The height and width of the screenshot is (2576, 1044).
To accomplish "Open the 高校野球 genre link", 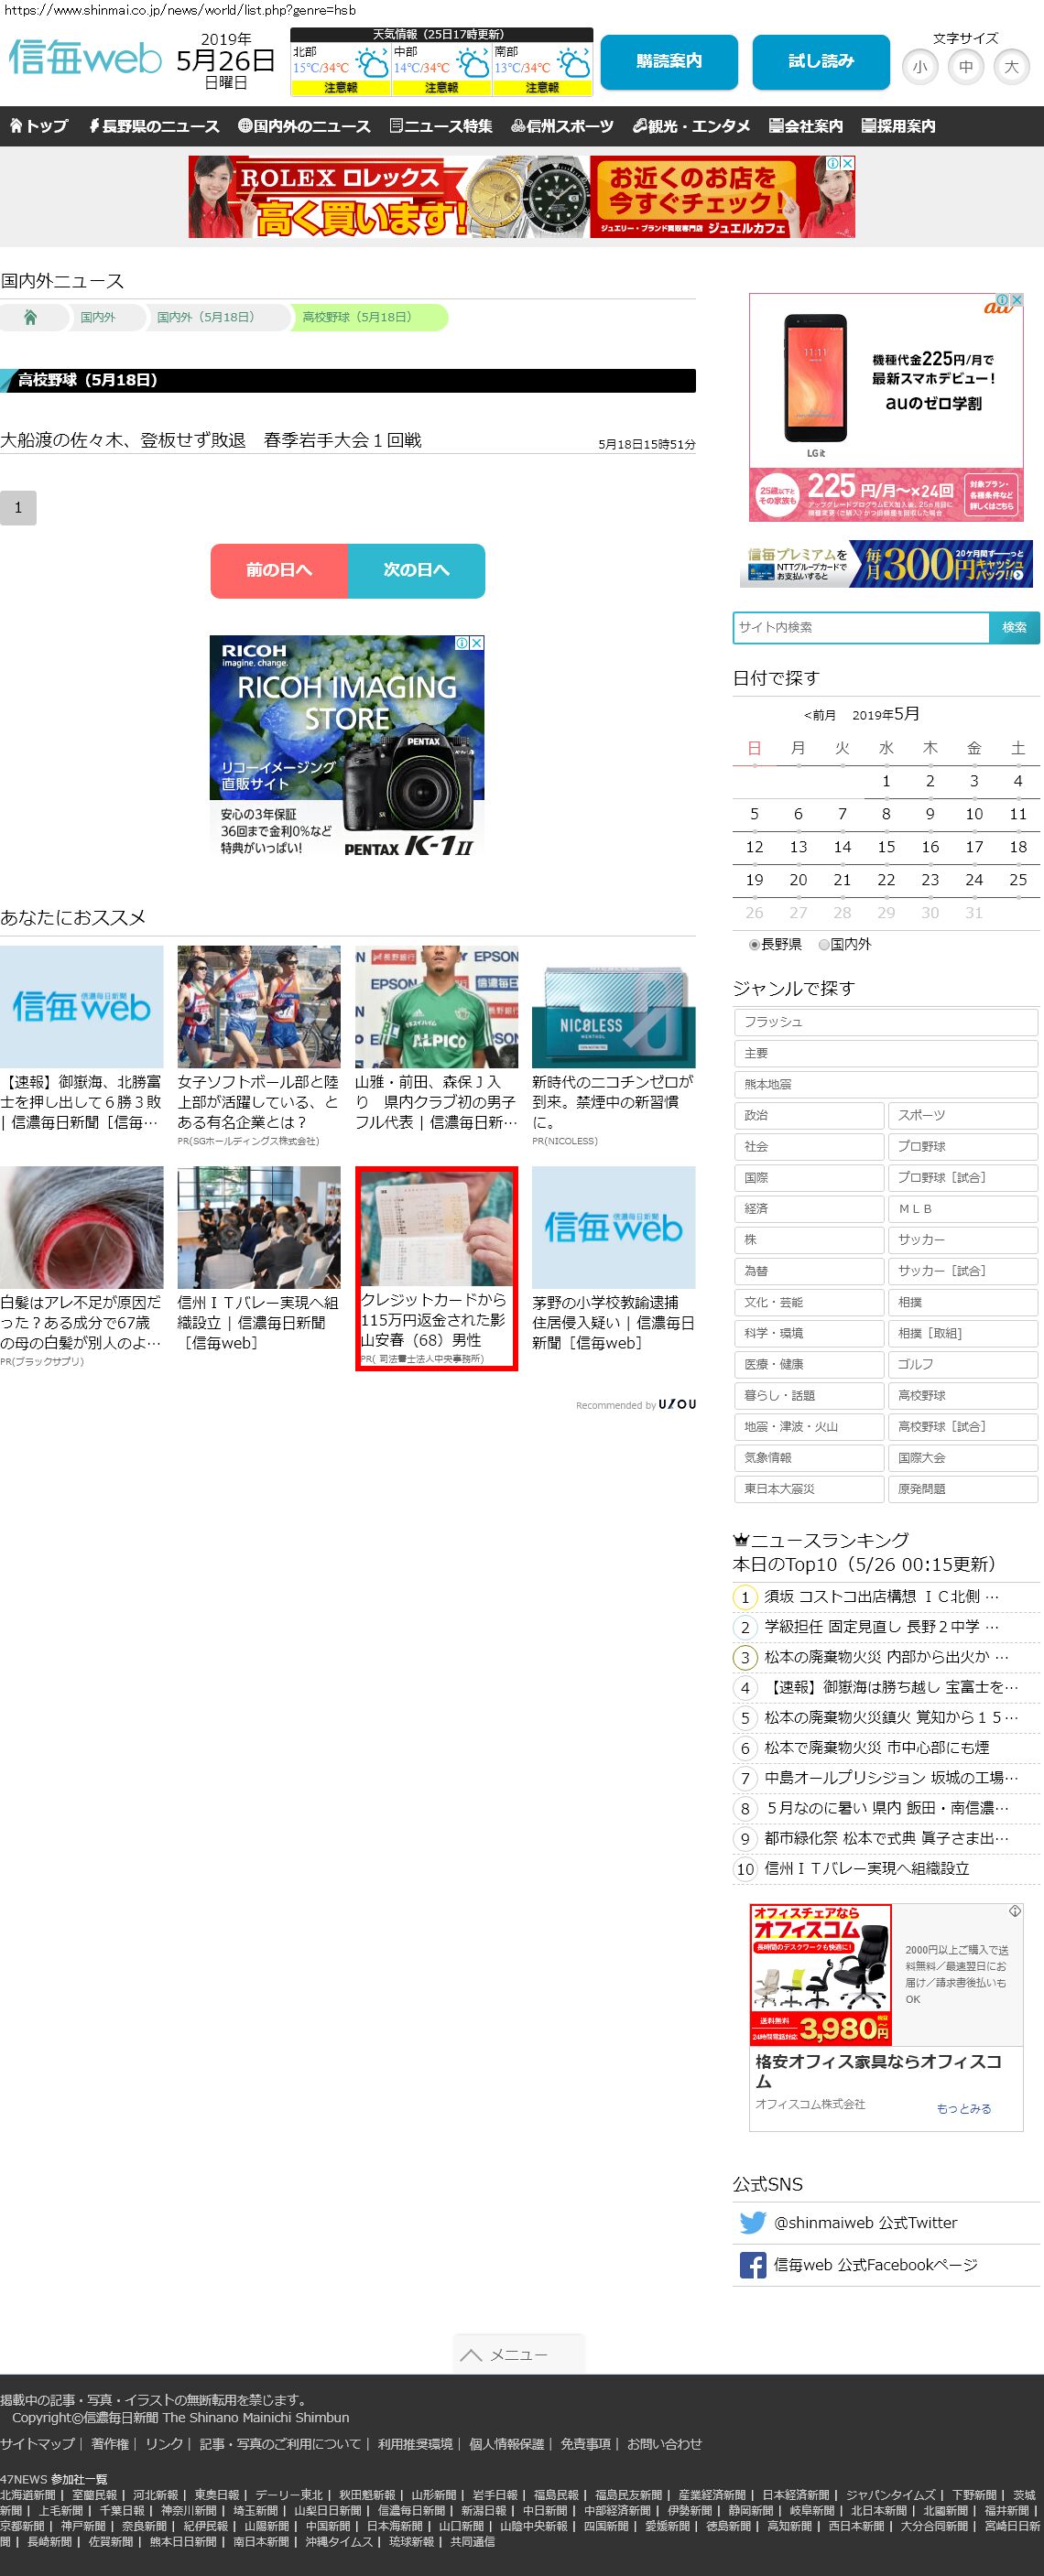I will (963, 1396).
